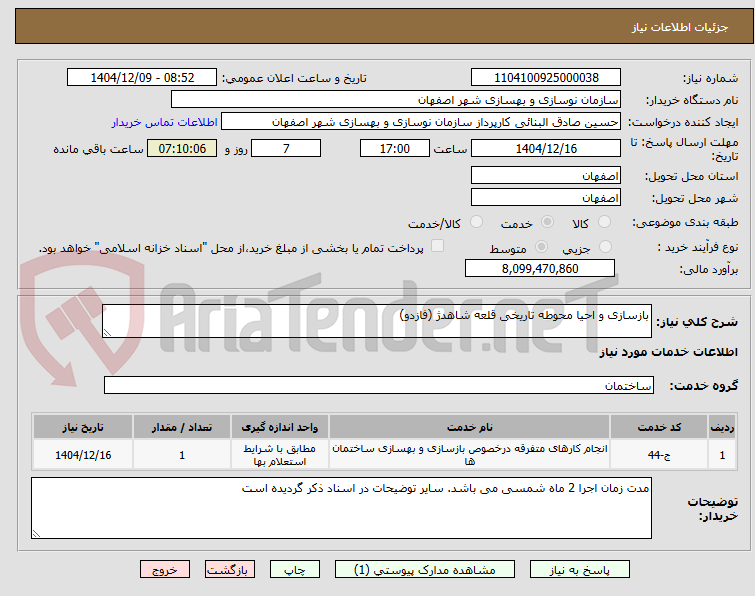Viewport: 755px width, 596px height.
Task: Click the delivery province field اصفهان
Action: [x=546, y=175]
